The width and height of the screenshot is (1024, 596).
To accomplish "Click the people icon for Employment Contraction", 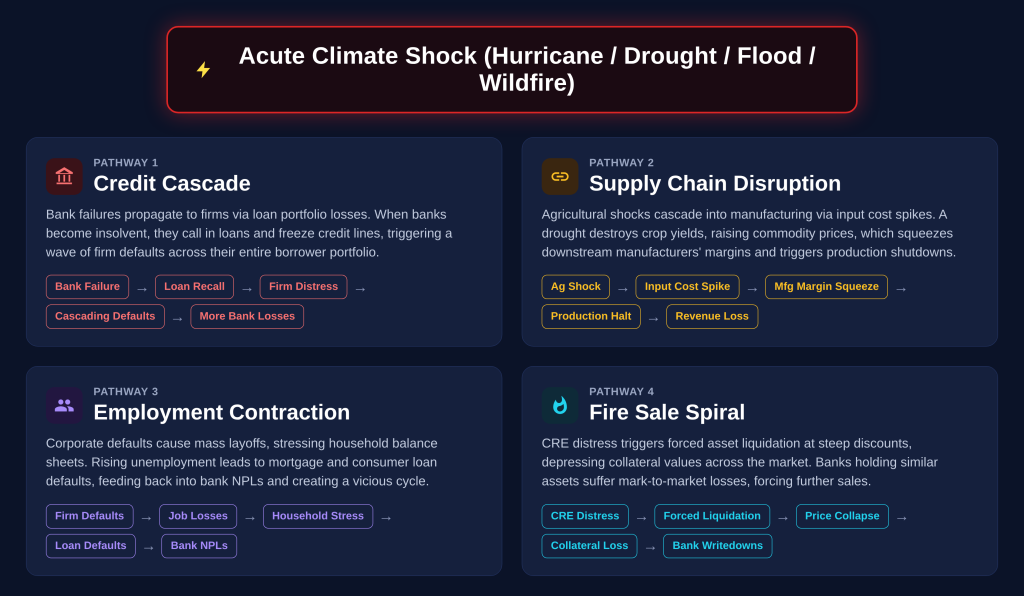I will pos(64,405).
